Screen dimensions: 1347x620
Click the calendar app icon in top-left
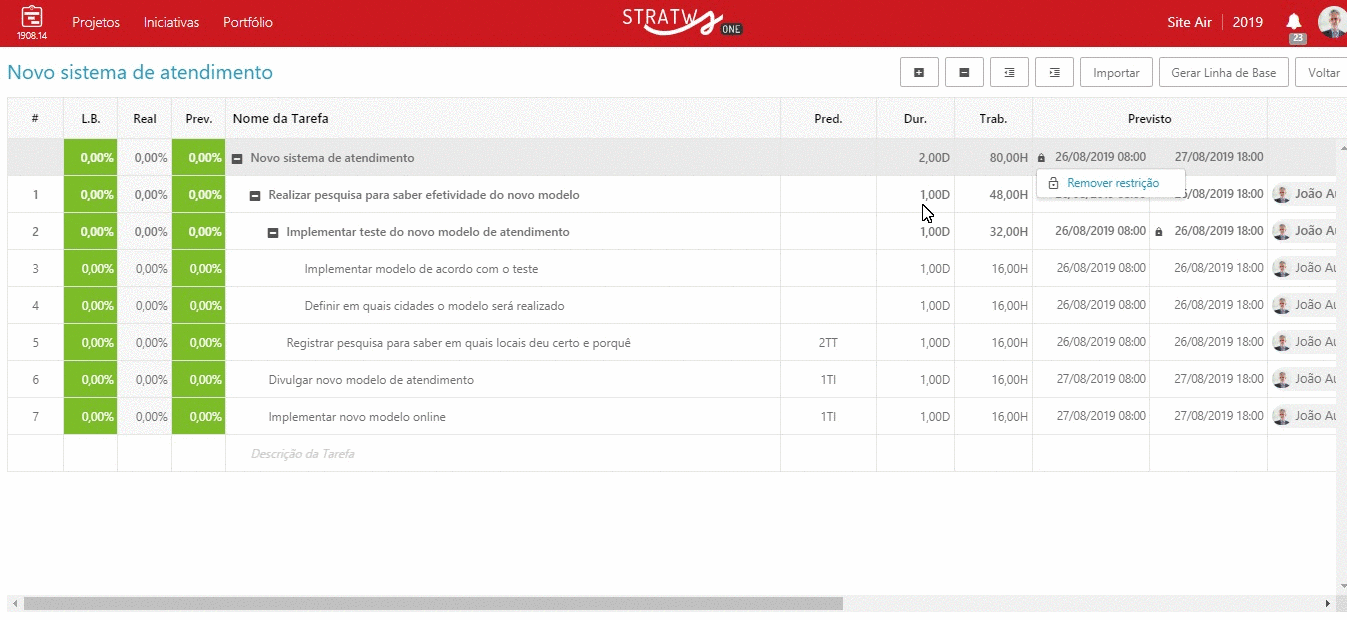(32, 17)
